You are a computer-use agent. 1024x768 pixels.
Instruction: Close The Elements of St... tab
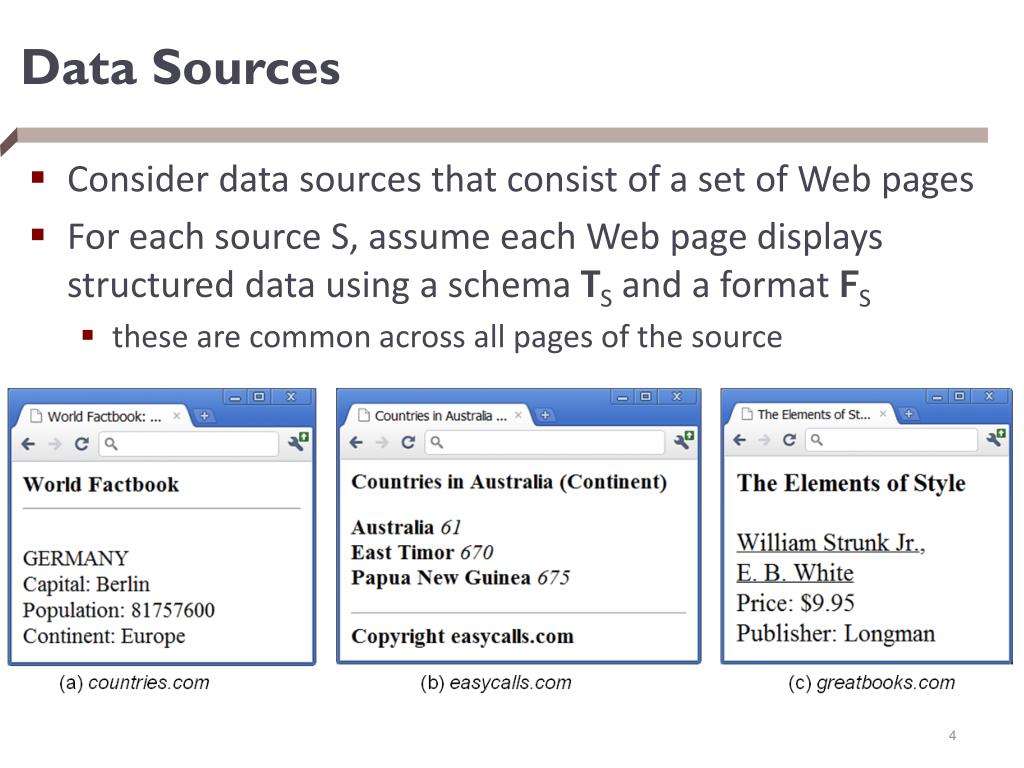(882, 414)
